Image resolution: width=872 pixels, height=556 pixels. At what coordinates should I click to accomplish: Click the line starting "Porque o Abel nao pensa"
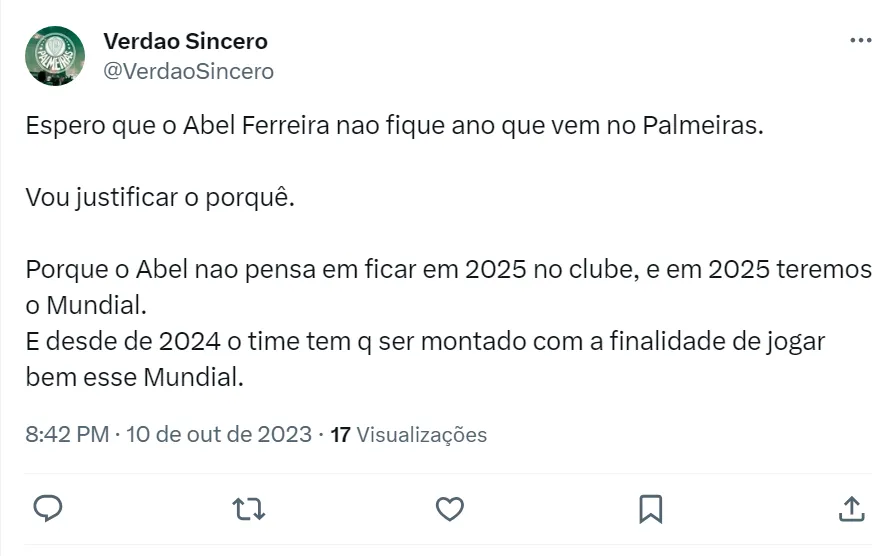click(x=448, y=271)
